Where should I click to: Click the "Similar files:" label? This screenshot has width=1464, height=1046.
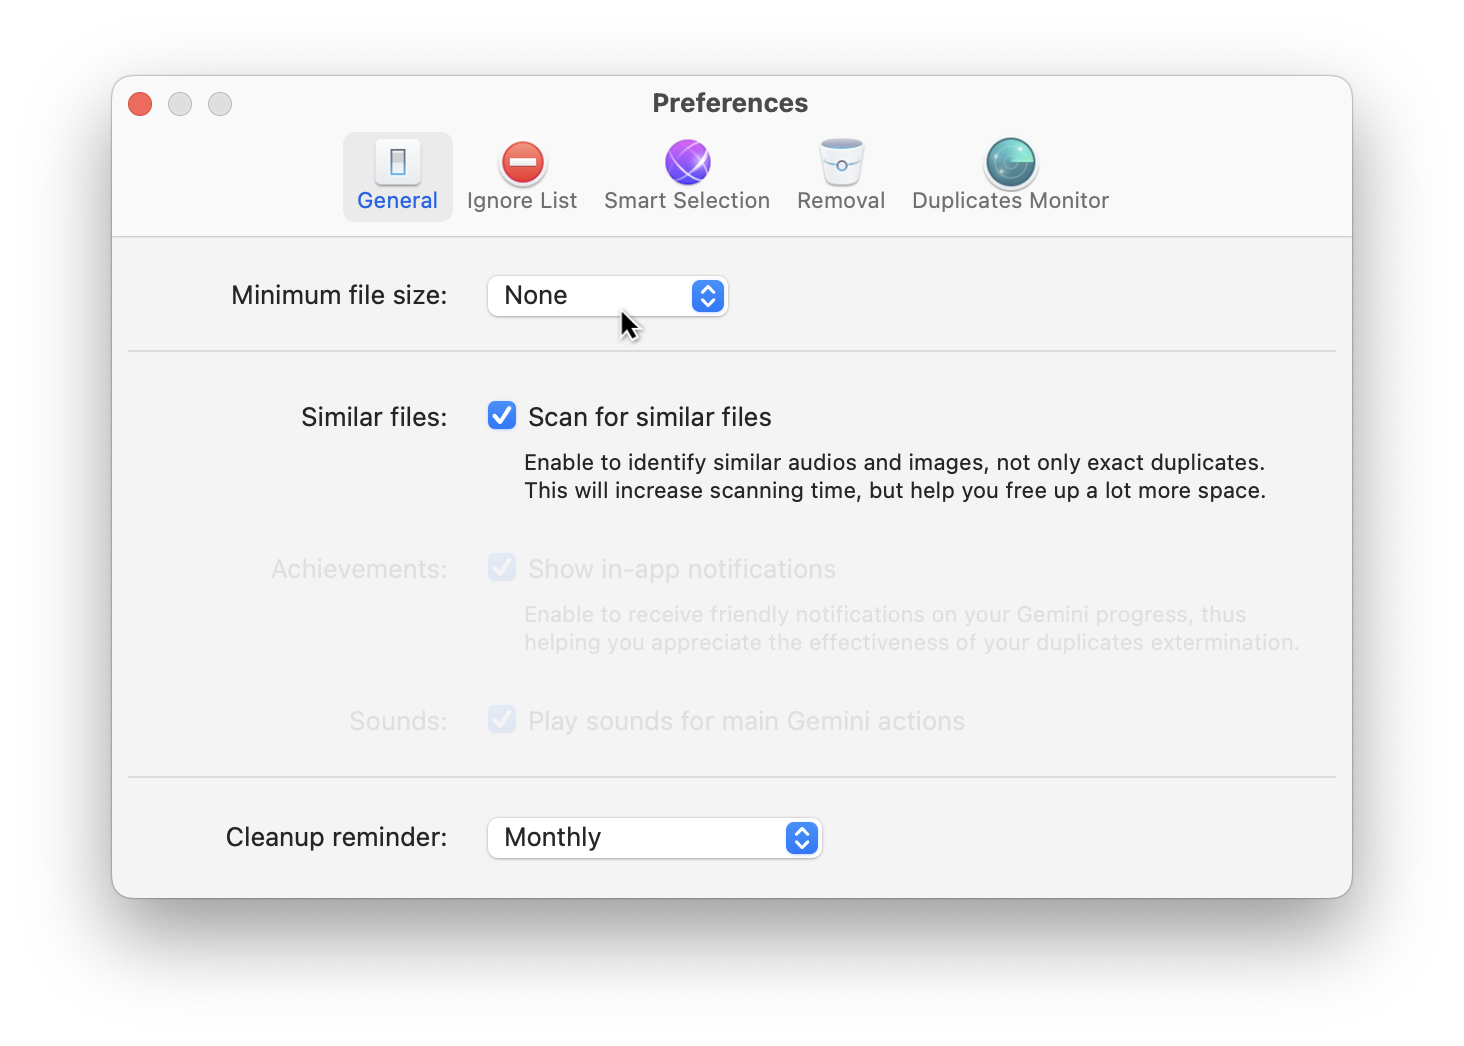coord(374,417)
